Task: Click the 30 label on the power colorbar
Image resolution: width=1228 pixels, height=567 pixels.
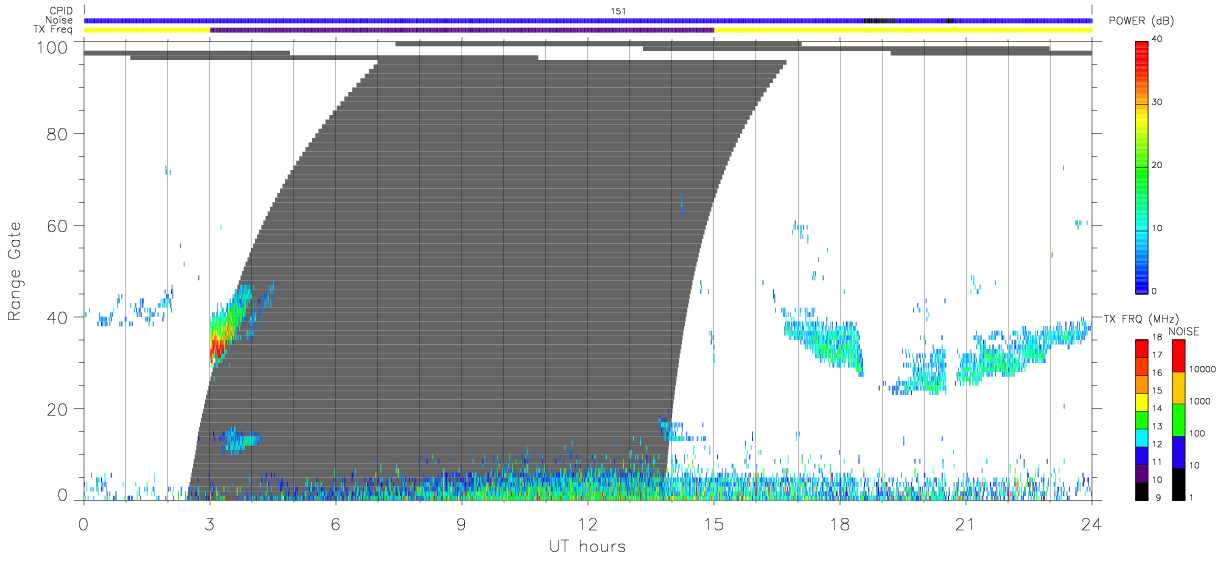Action: [x=1157, y=102]
